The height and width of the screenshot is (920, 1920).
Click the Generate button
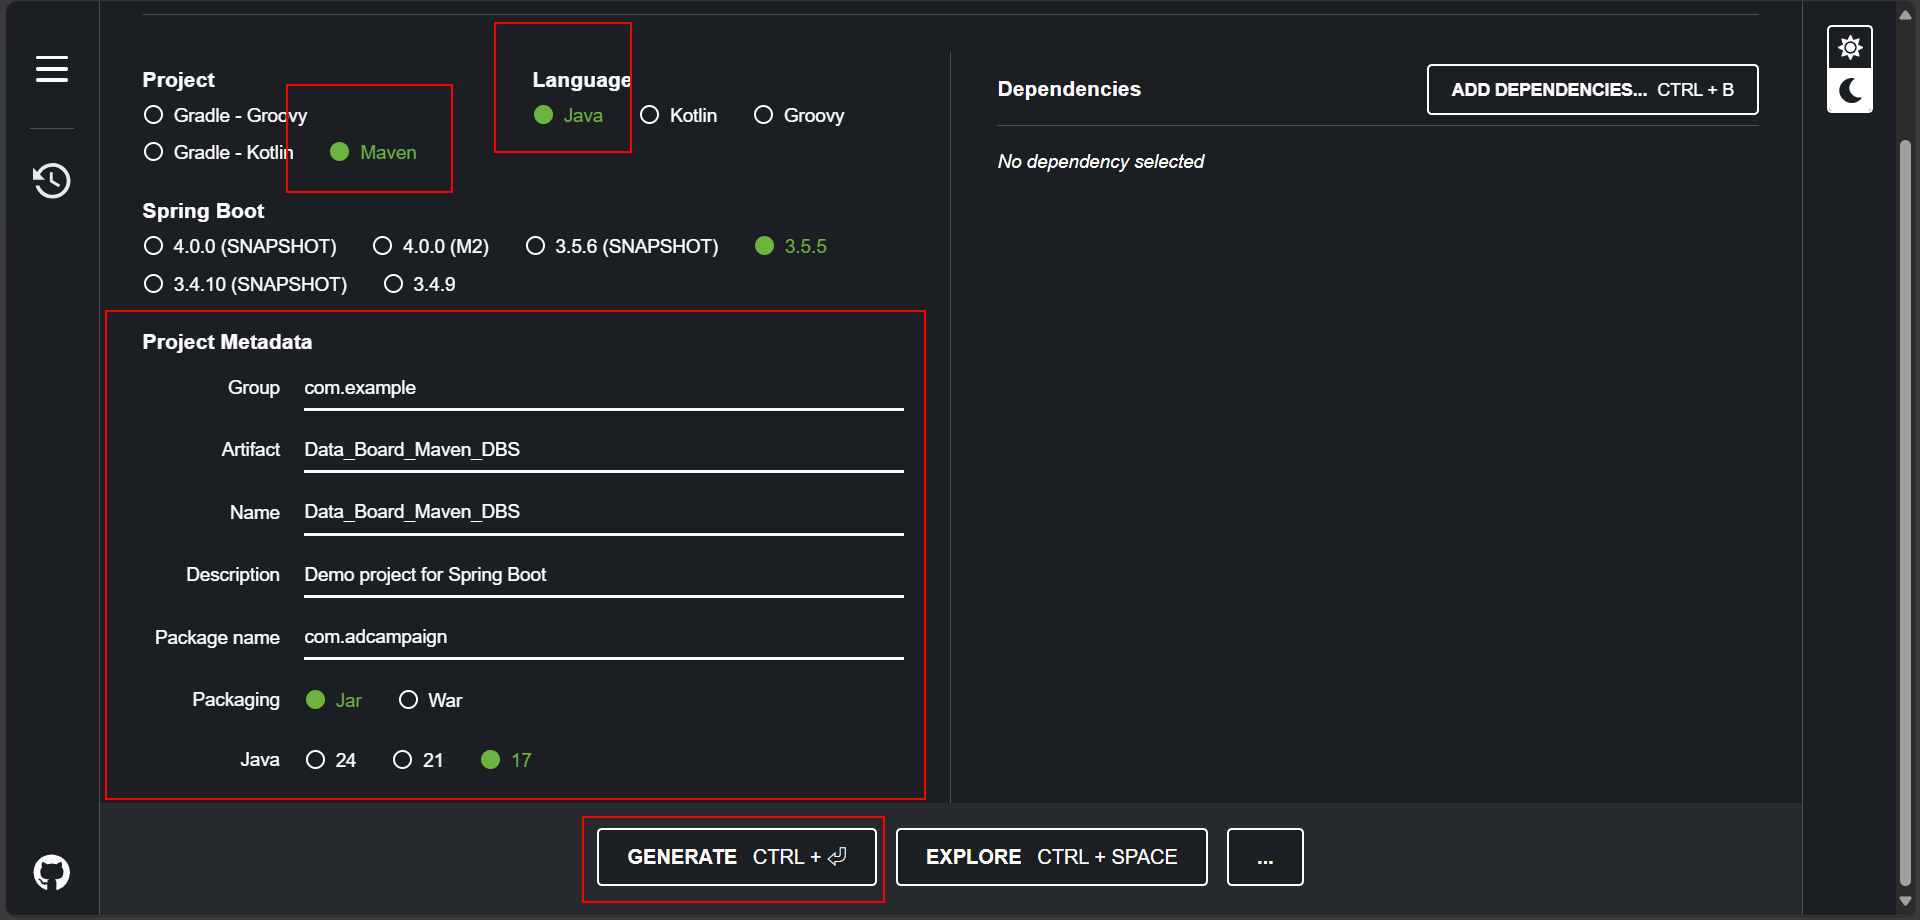tap(737, 857)
